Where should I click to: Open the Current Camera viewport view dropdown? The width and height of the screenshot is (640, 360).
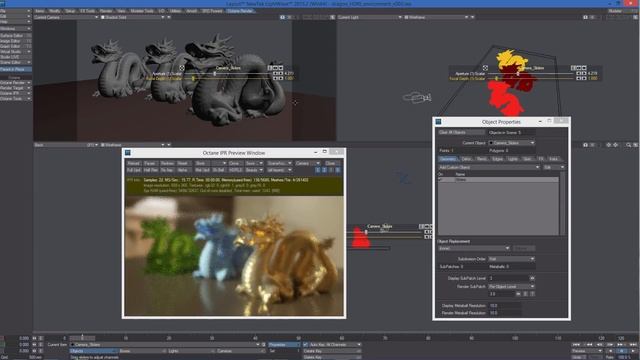(x=66, y=18)
